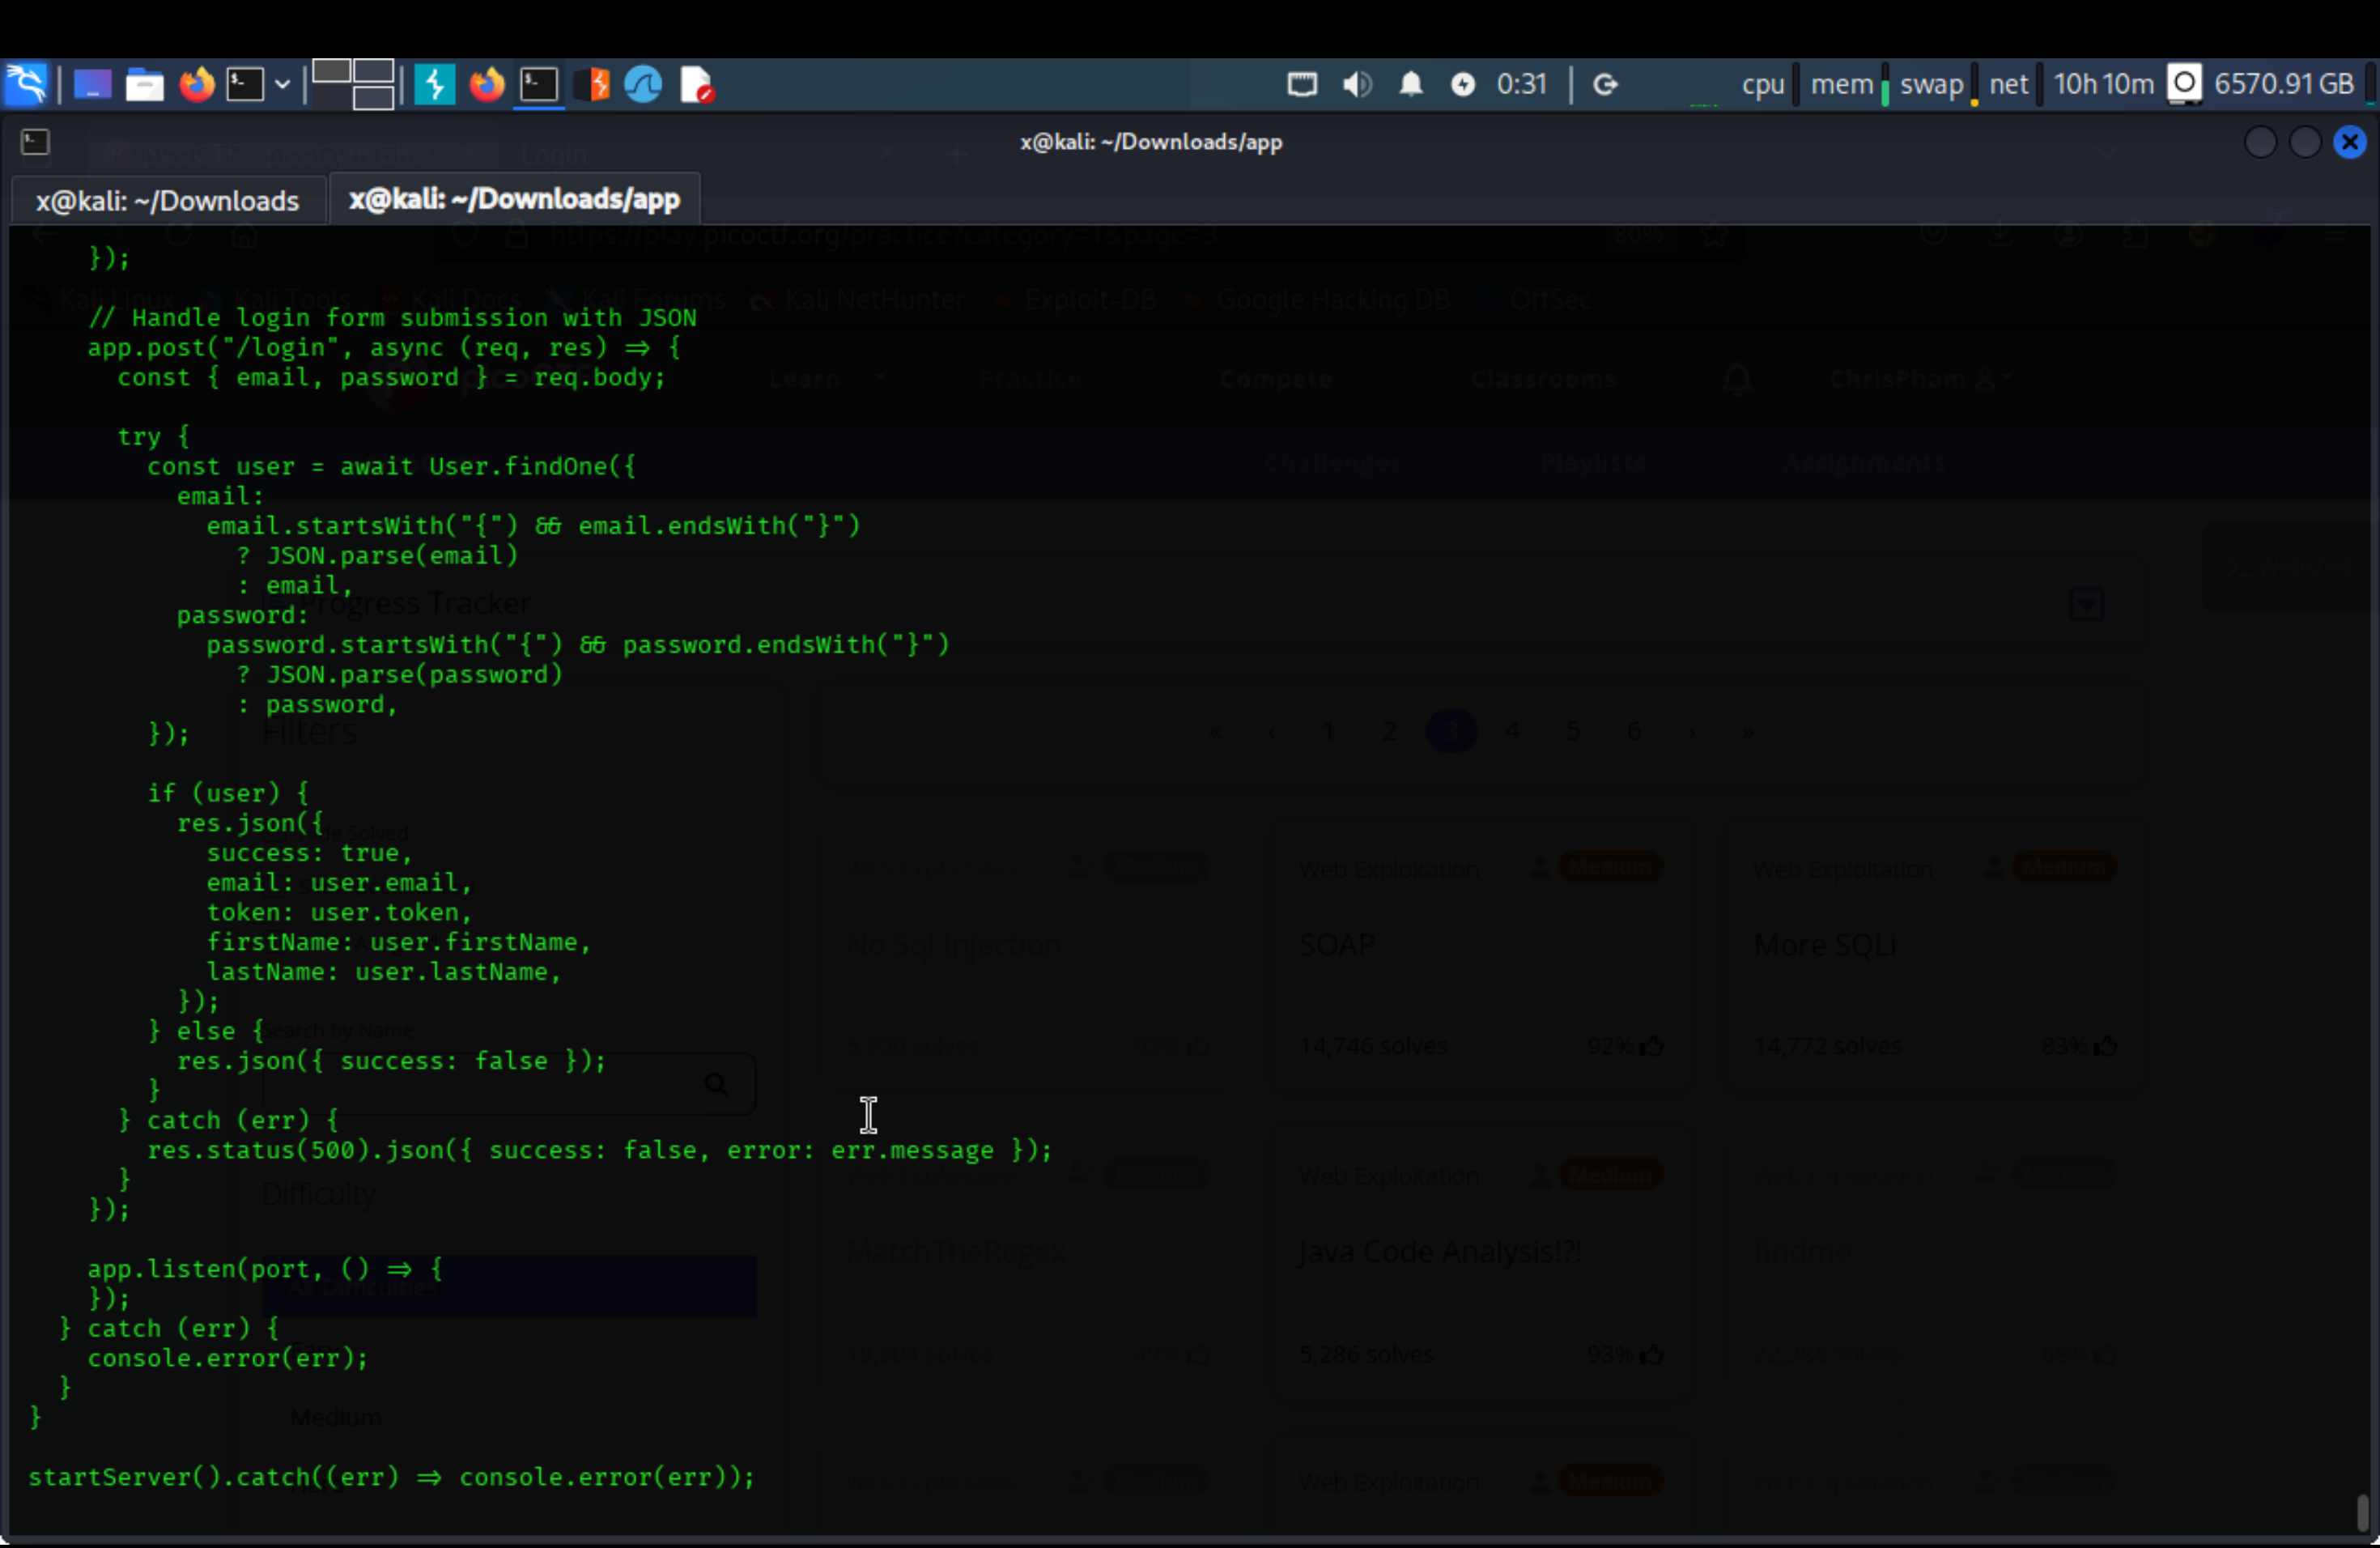
Task: Click the cpu monitor label
Action: [1763, 85]
